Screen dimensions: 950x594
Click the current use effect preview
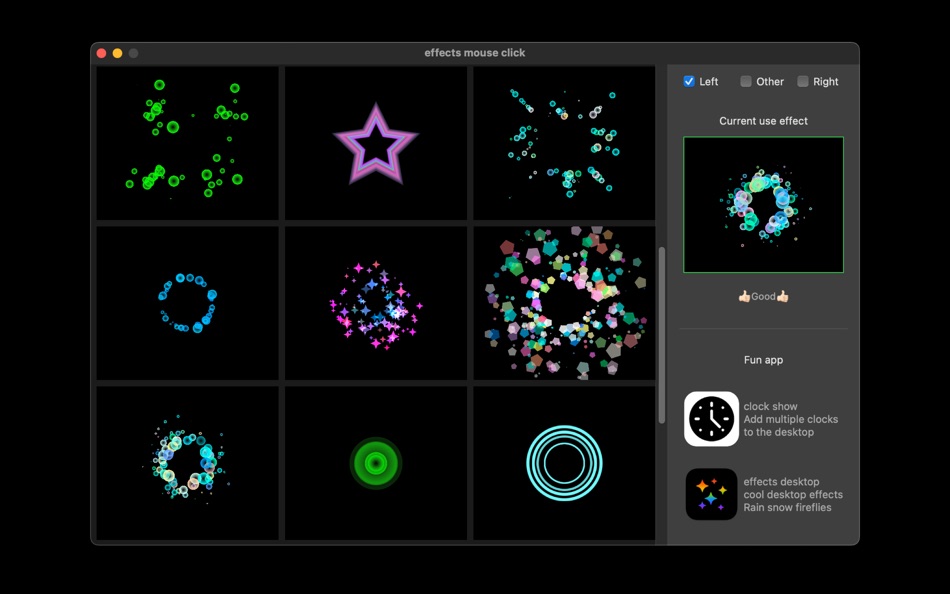click(x=763, y=205)
